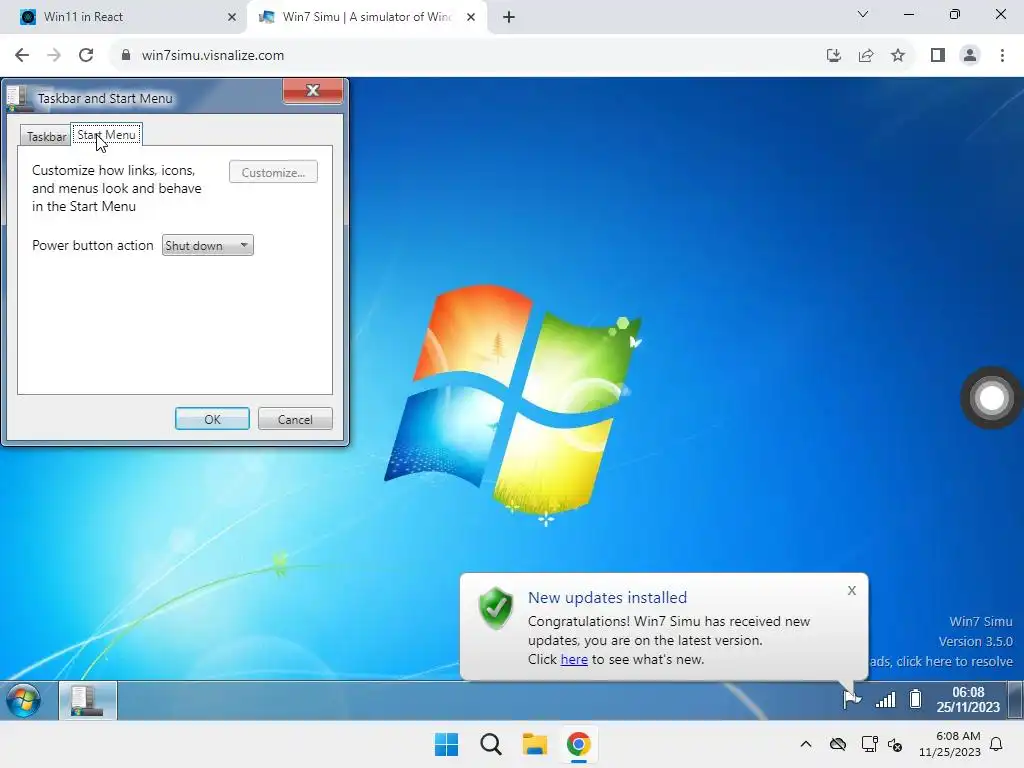The height and width of the screenshot is (768, 1024).
Task: Open Windows 11 clock 6:08 AM
Action: (x=950, y=744)
